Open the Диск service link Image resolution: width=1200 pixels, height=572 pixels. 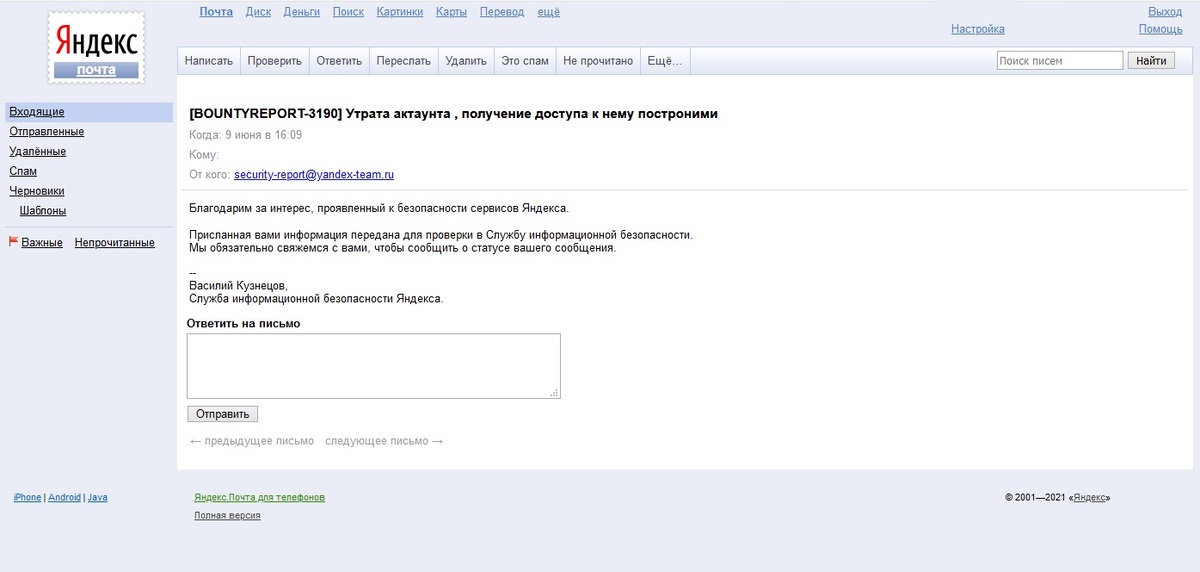tap(258, 12)
